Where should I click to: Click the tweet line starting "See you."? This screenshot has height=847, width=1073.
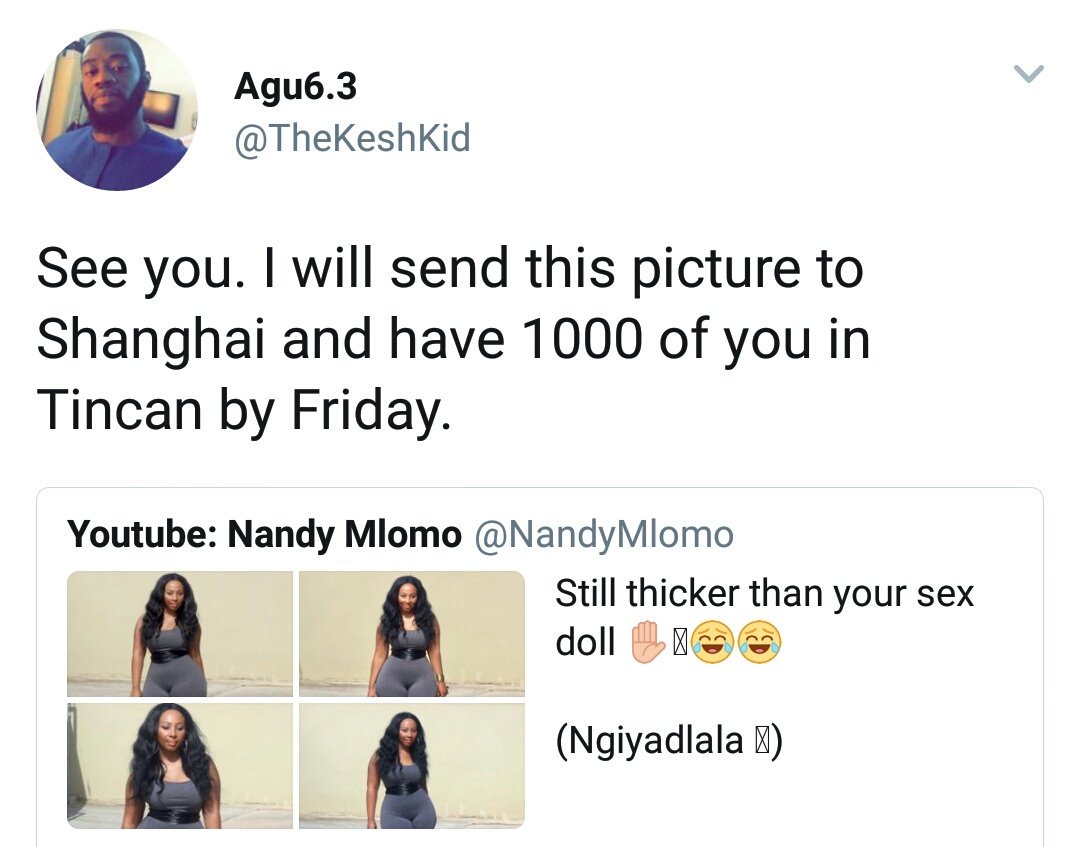(x=449, y=270)
